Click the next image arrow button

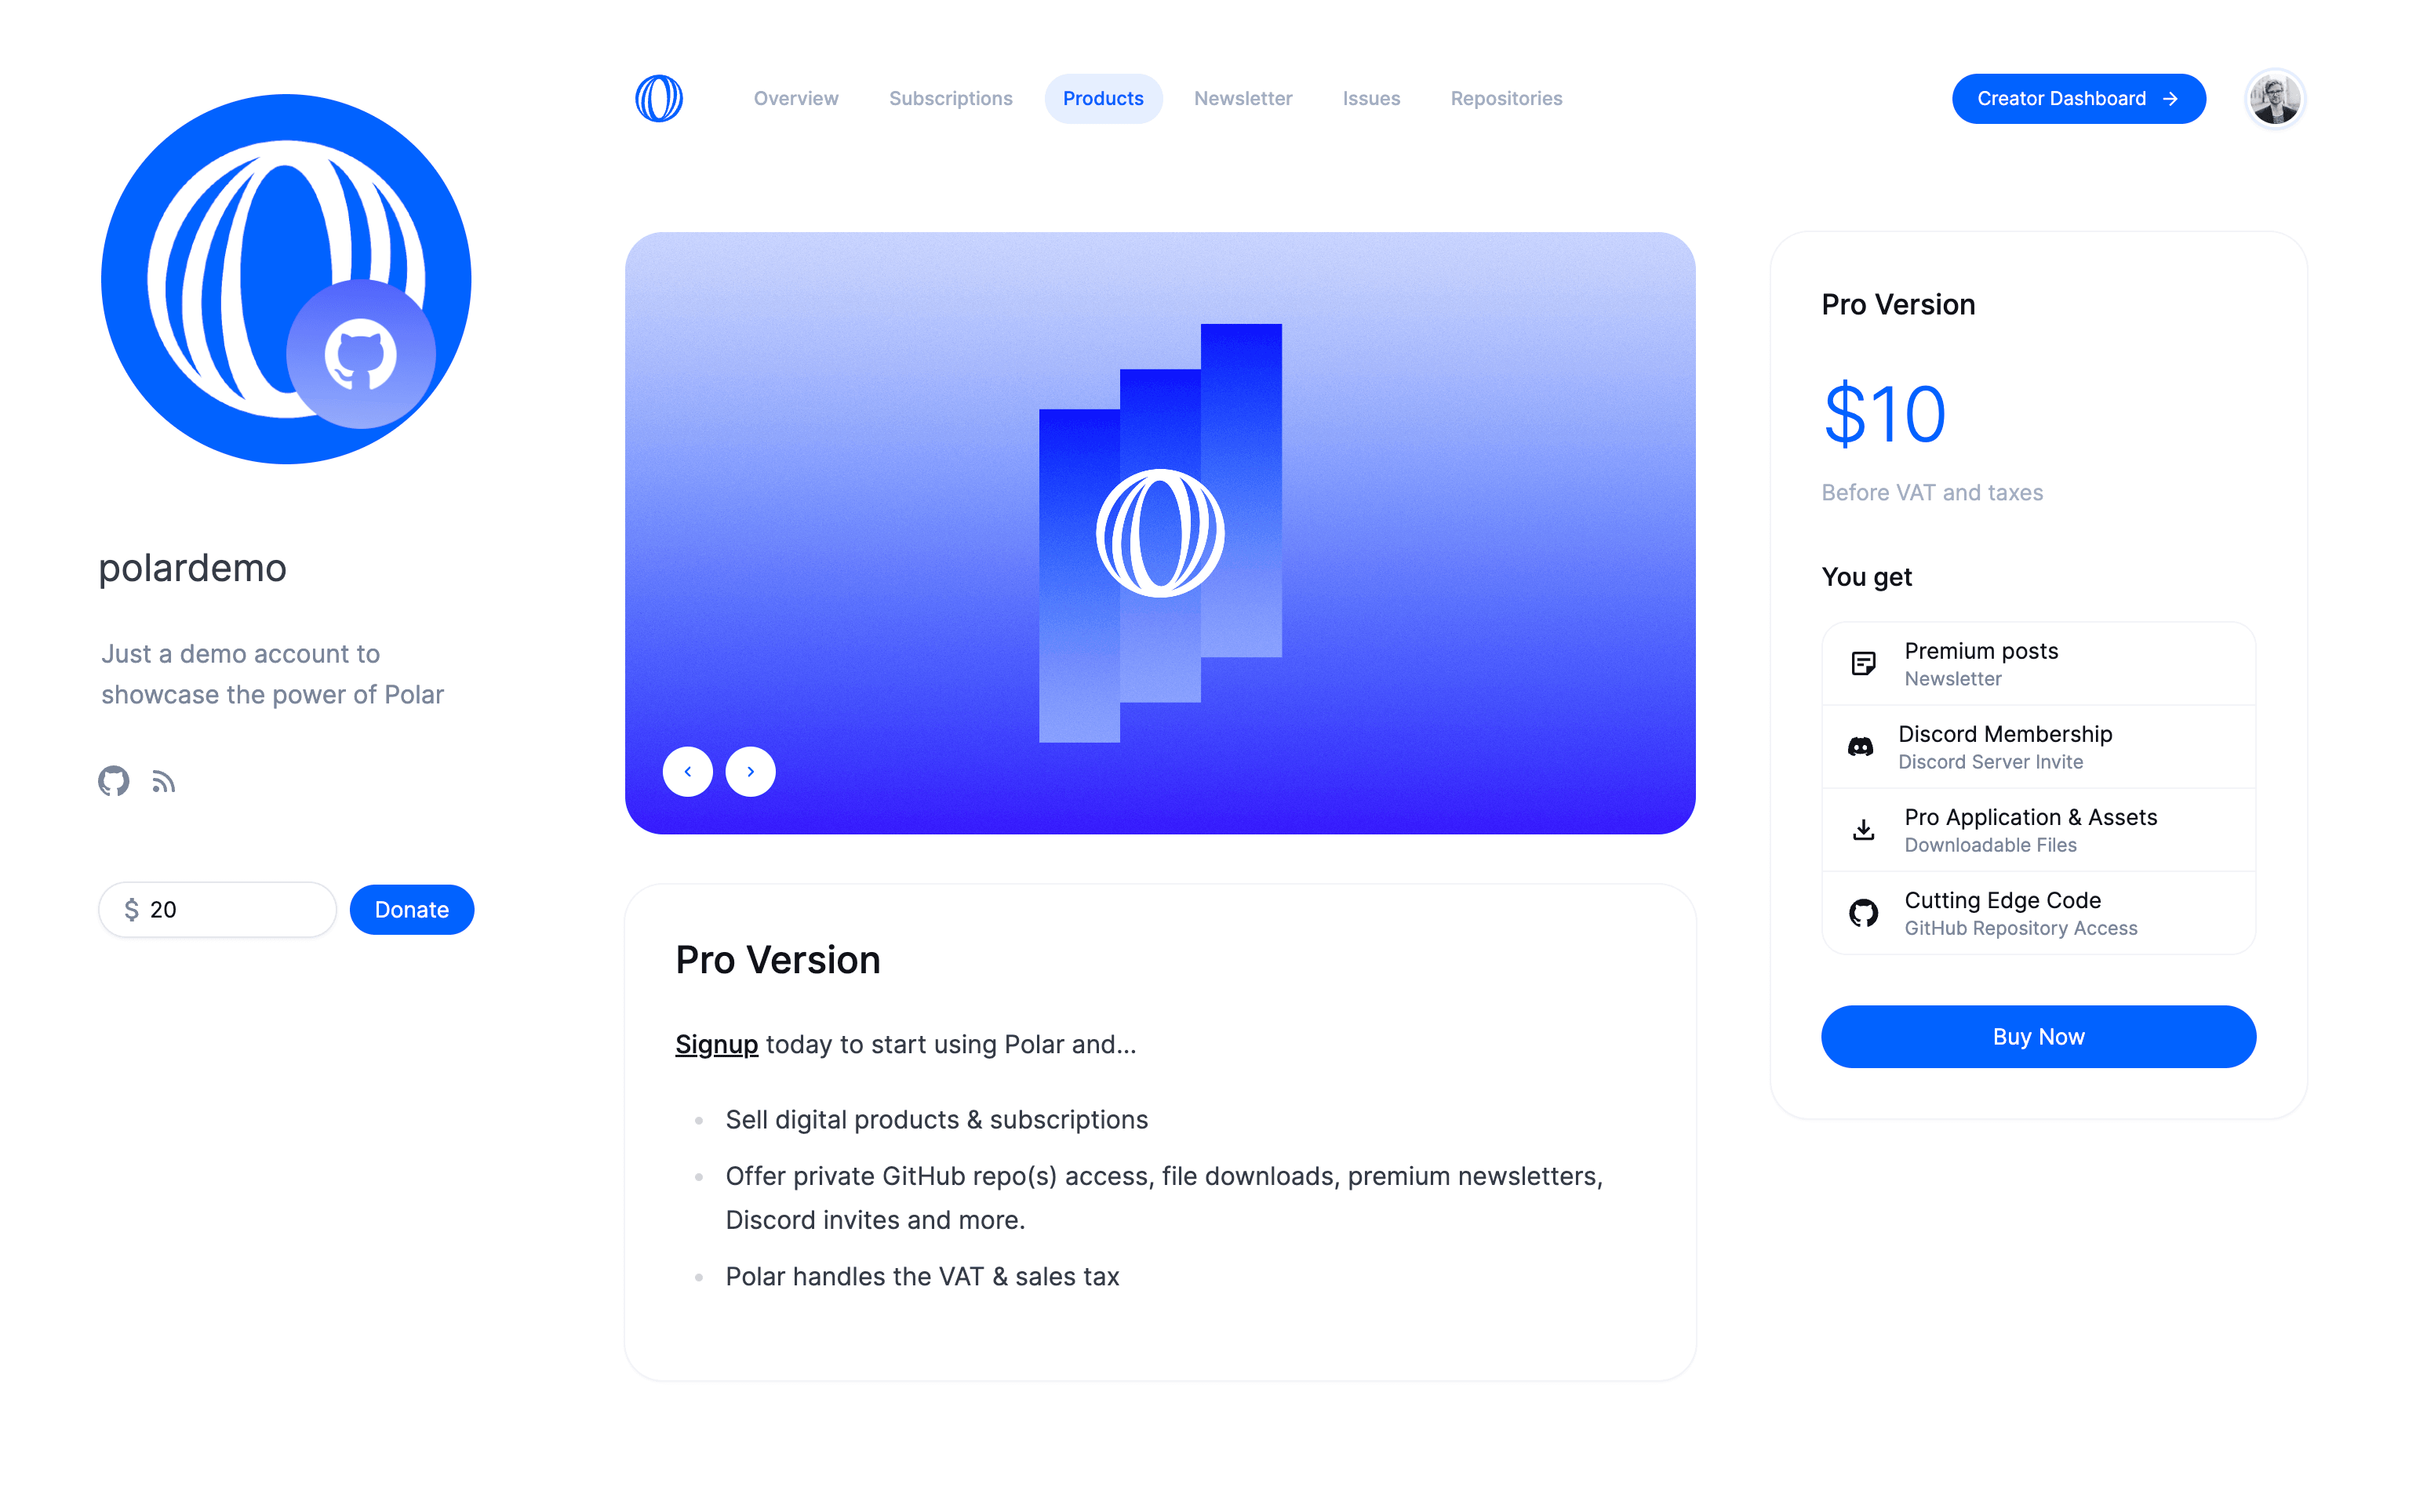(751, 770)
